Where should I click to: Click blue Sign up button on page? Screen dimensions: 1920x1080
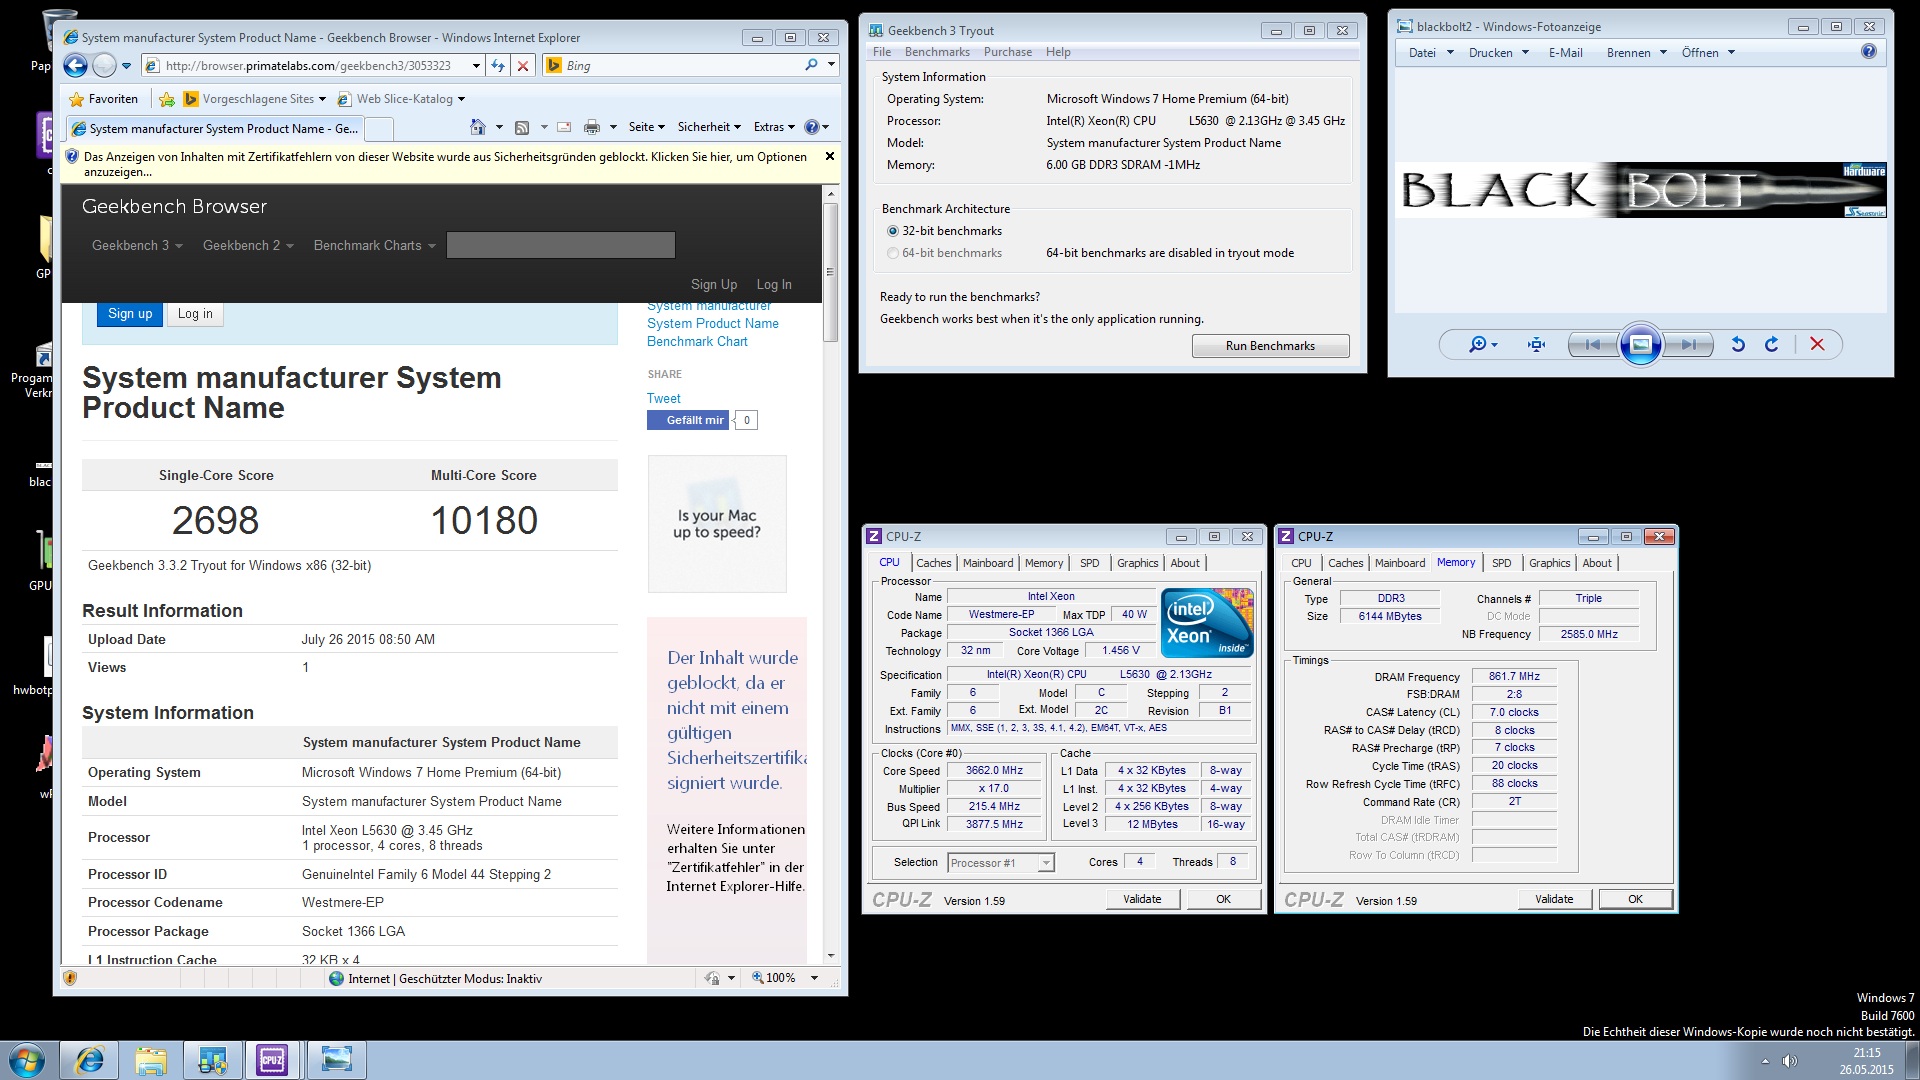click(130, 314)
